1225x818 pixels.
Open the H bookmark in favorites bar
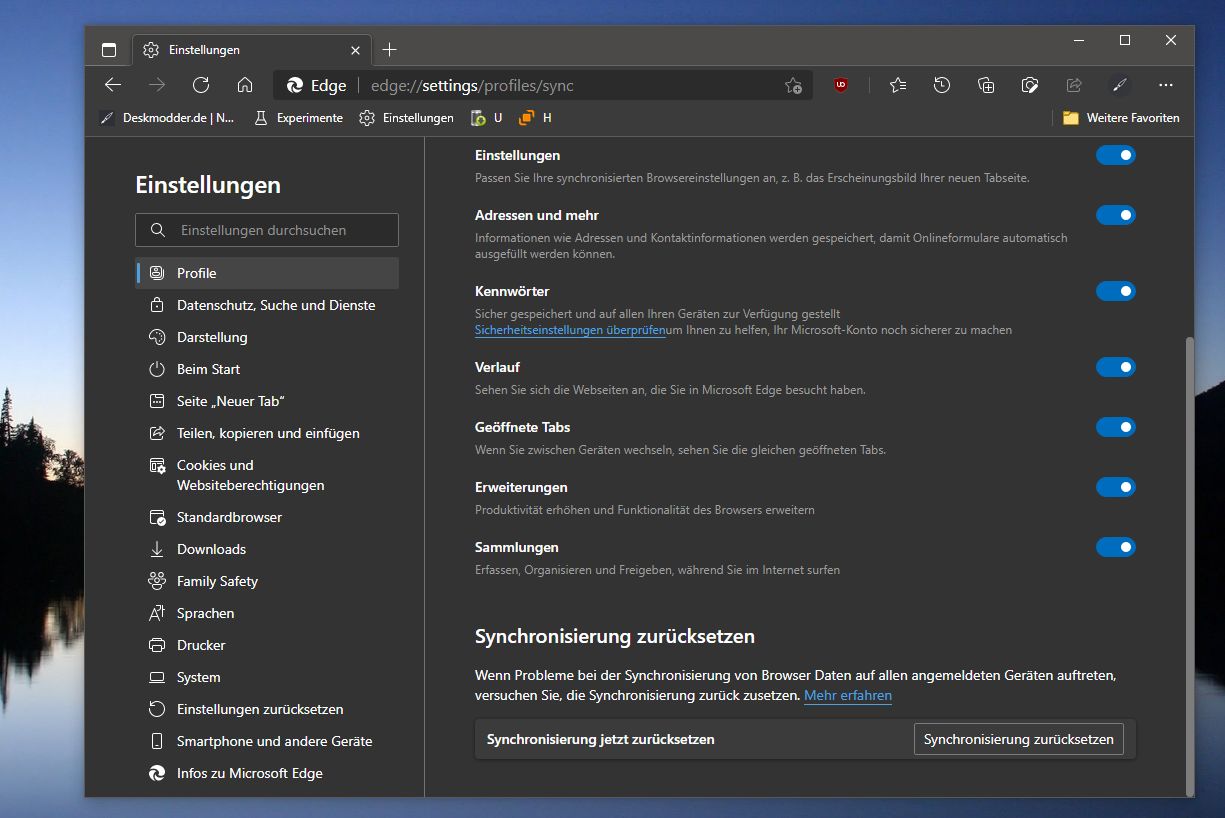(x=535, y=118)
